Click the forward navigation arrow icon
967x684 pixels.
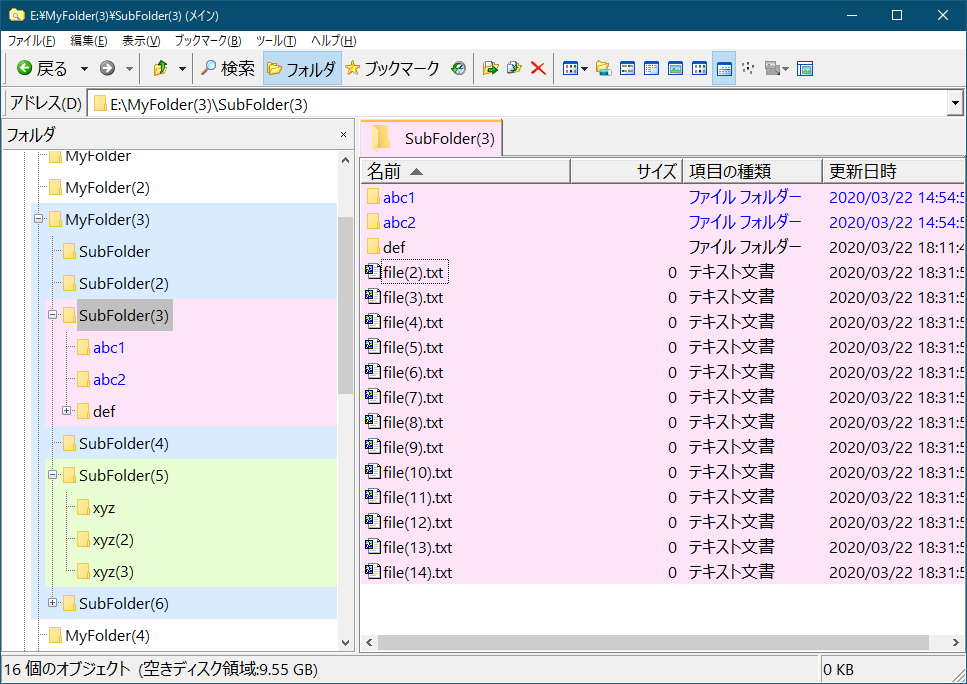pos(107,69)
